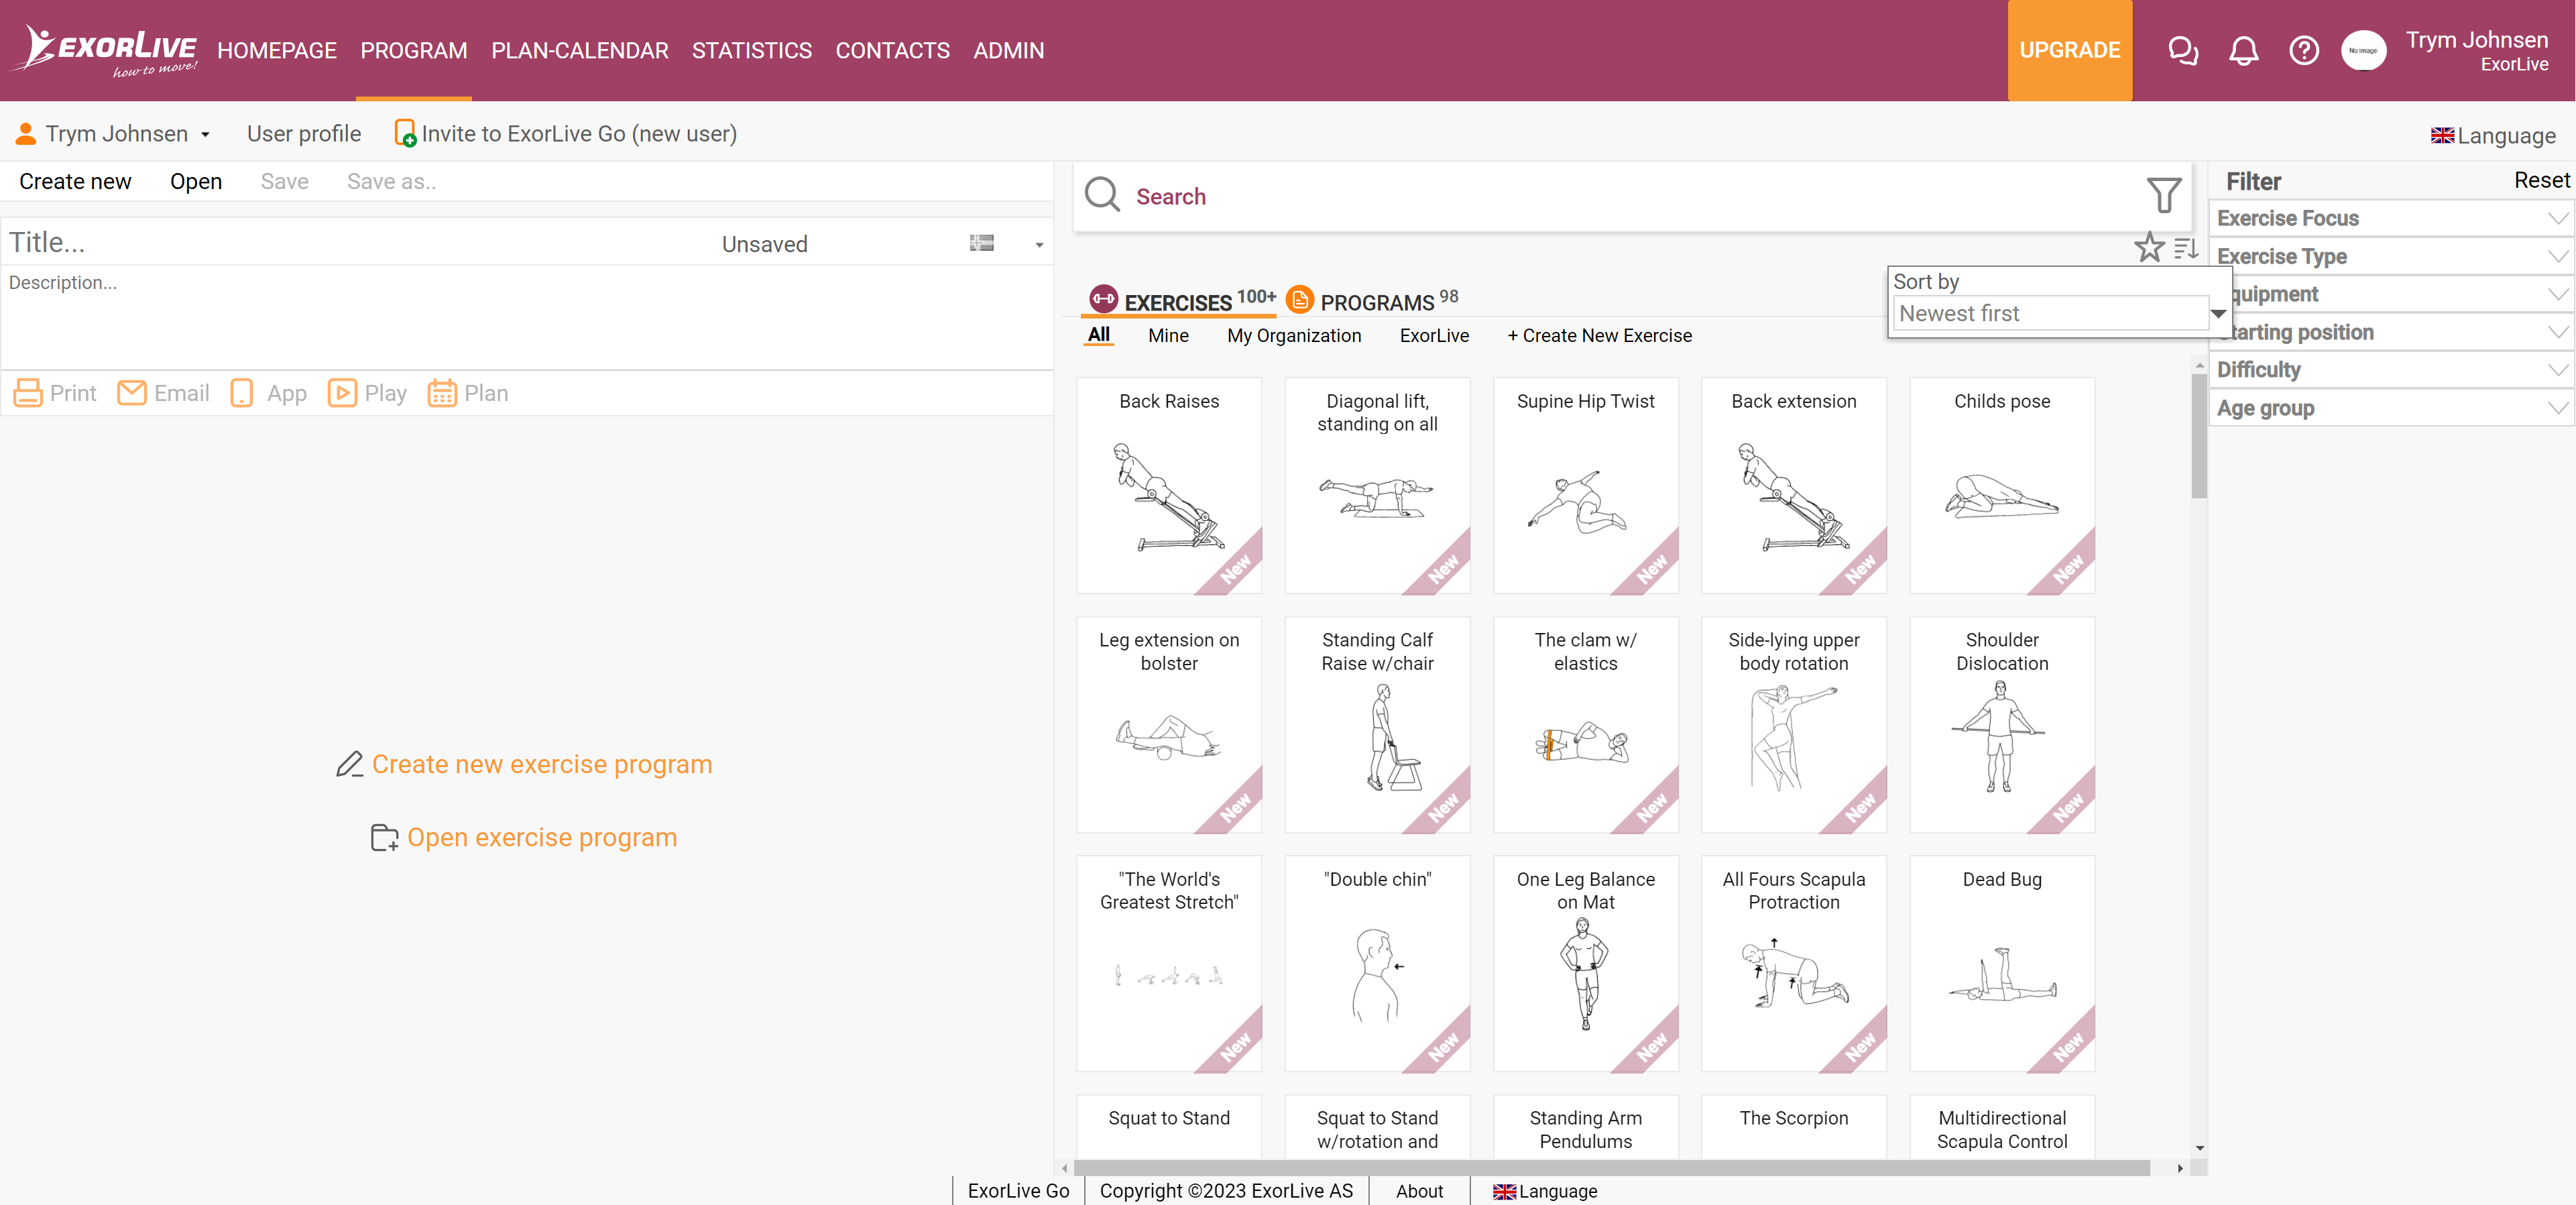Click the footer Language flag
The image size is (2576, 1205).
point(1504,1191)
